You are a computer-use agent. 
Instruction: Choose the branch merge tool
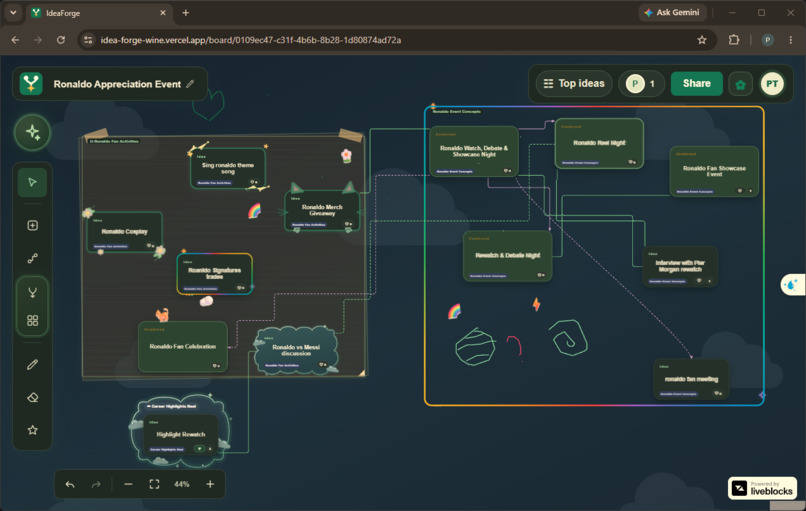pos(32,293)
